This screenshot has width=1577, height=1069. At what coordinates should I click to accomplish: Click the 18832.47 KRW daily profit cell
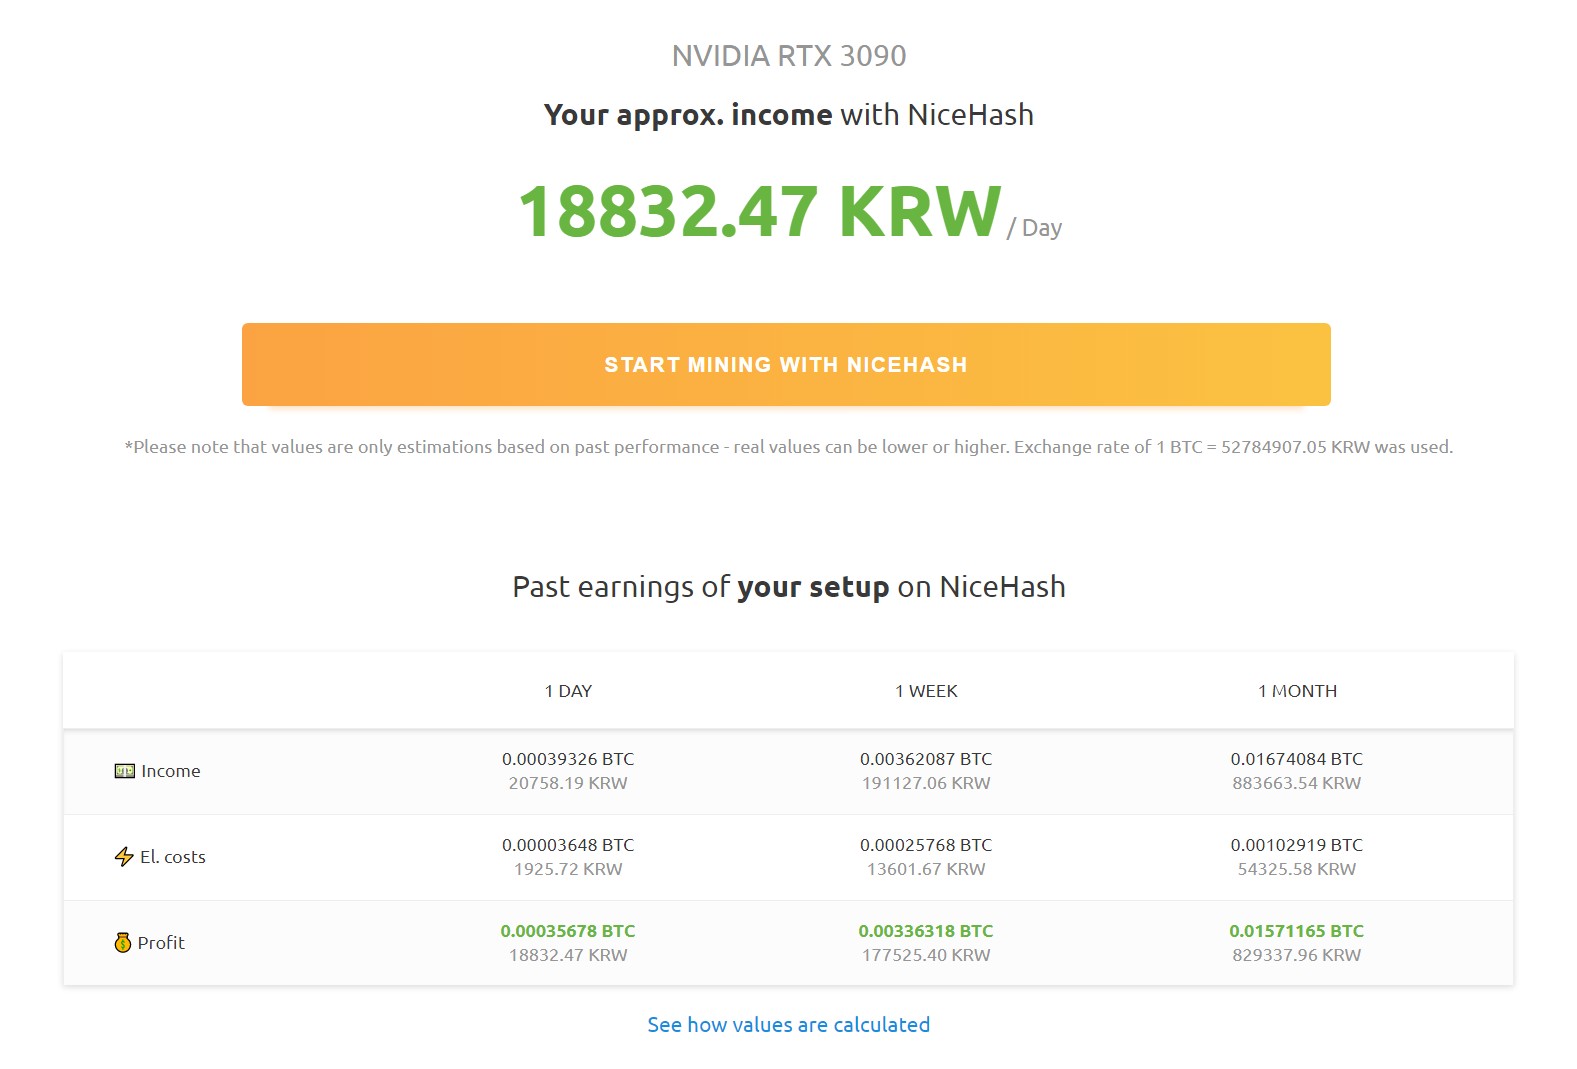tap(568, 955)
